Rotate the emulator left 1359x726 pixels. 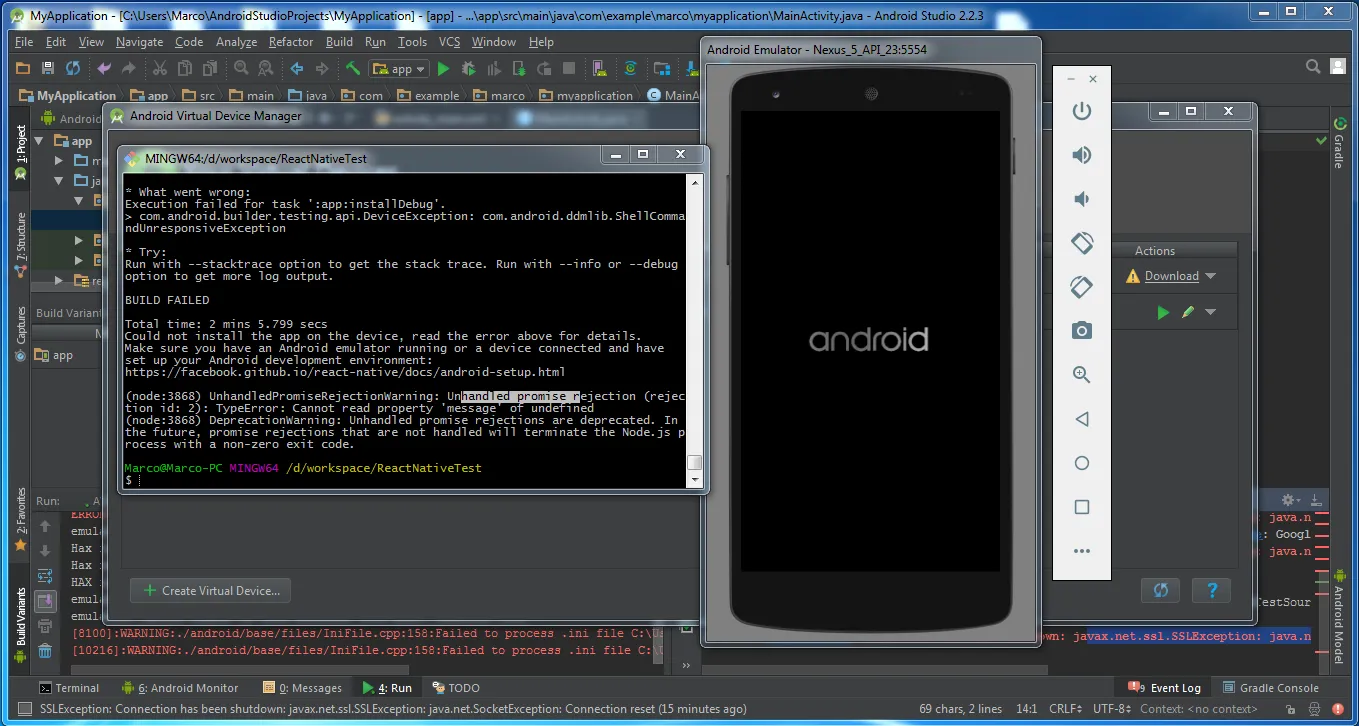(x=1081, y=243)
